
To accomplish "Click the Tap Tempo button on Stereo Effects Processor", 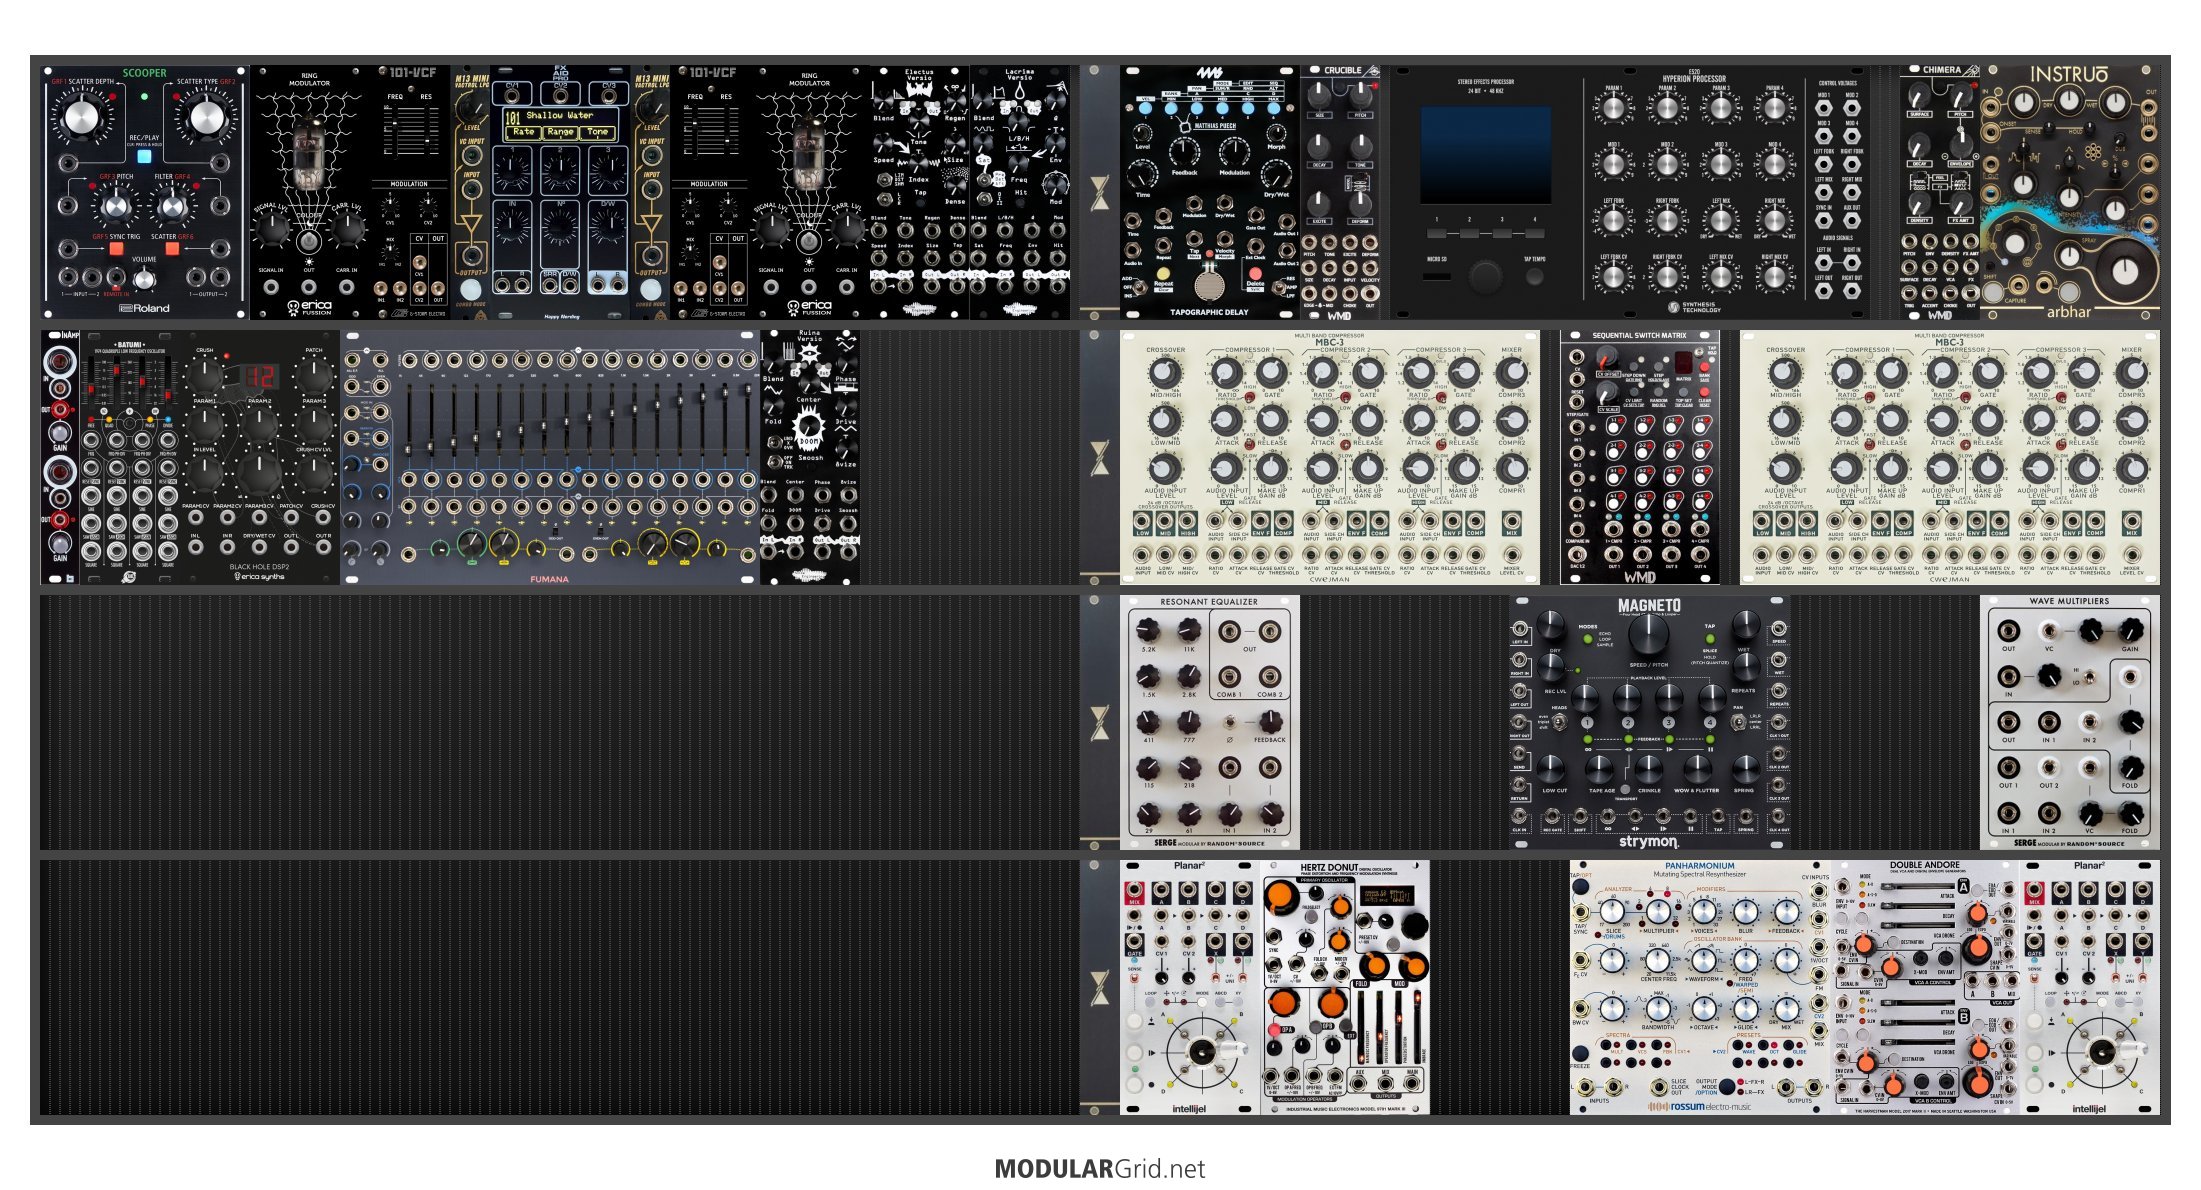I will (x=1535, y=277).
